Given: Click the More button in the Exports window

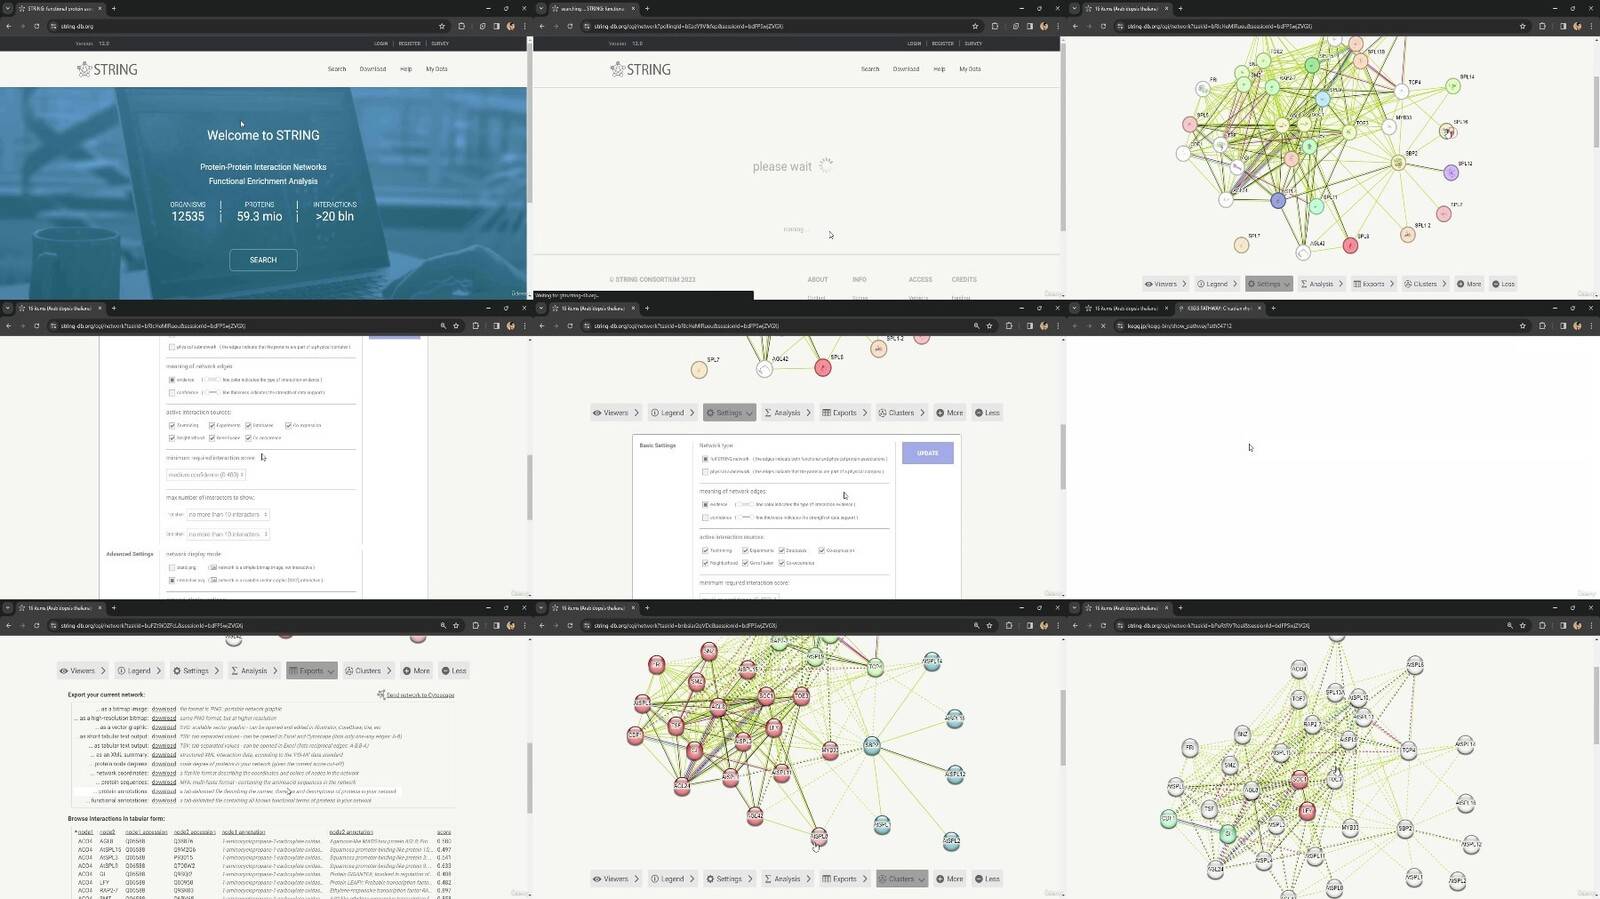Looking at the screenshot, I should (416, 671).
